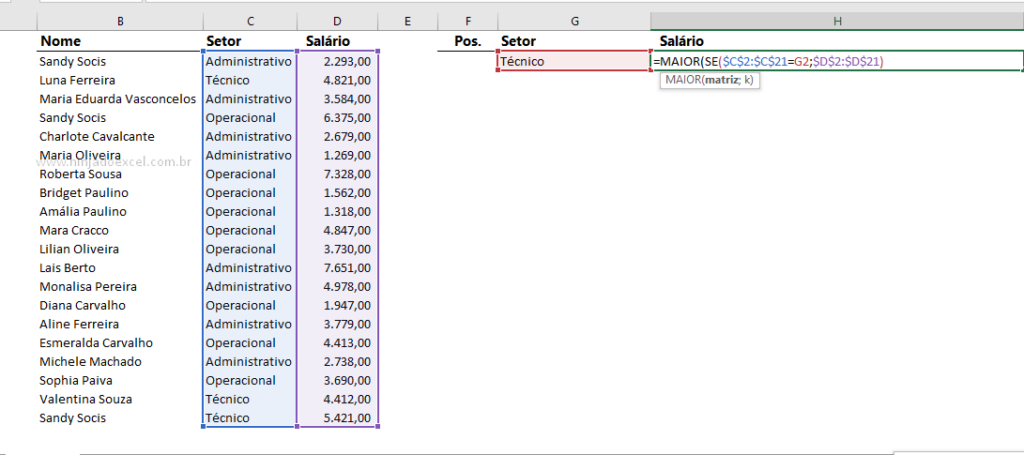Click Operacional sector next to Roberta Sousa
Screen dimensions: 1024x455
click(x=241, y=174)
